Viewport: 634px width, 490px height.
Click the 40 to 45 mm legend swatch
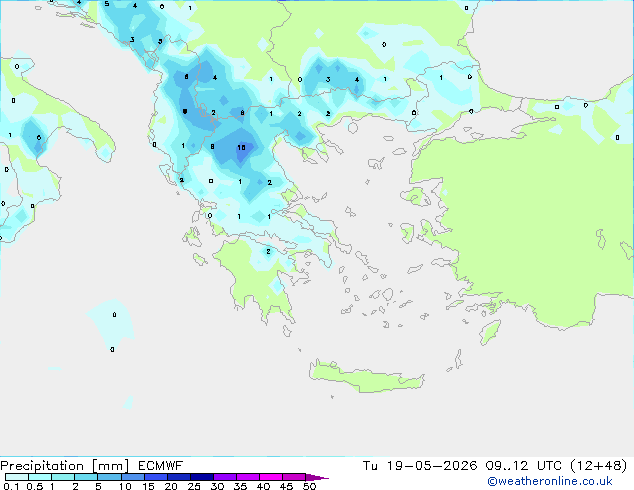(271, 477)
